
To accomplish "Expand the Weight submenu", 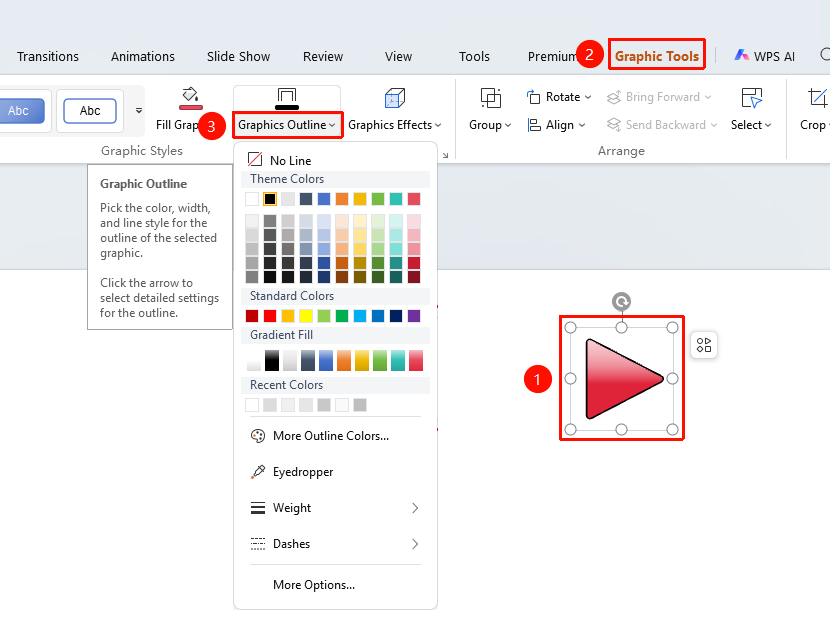I will point(335,508).
